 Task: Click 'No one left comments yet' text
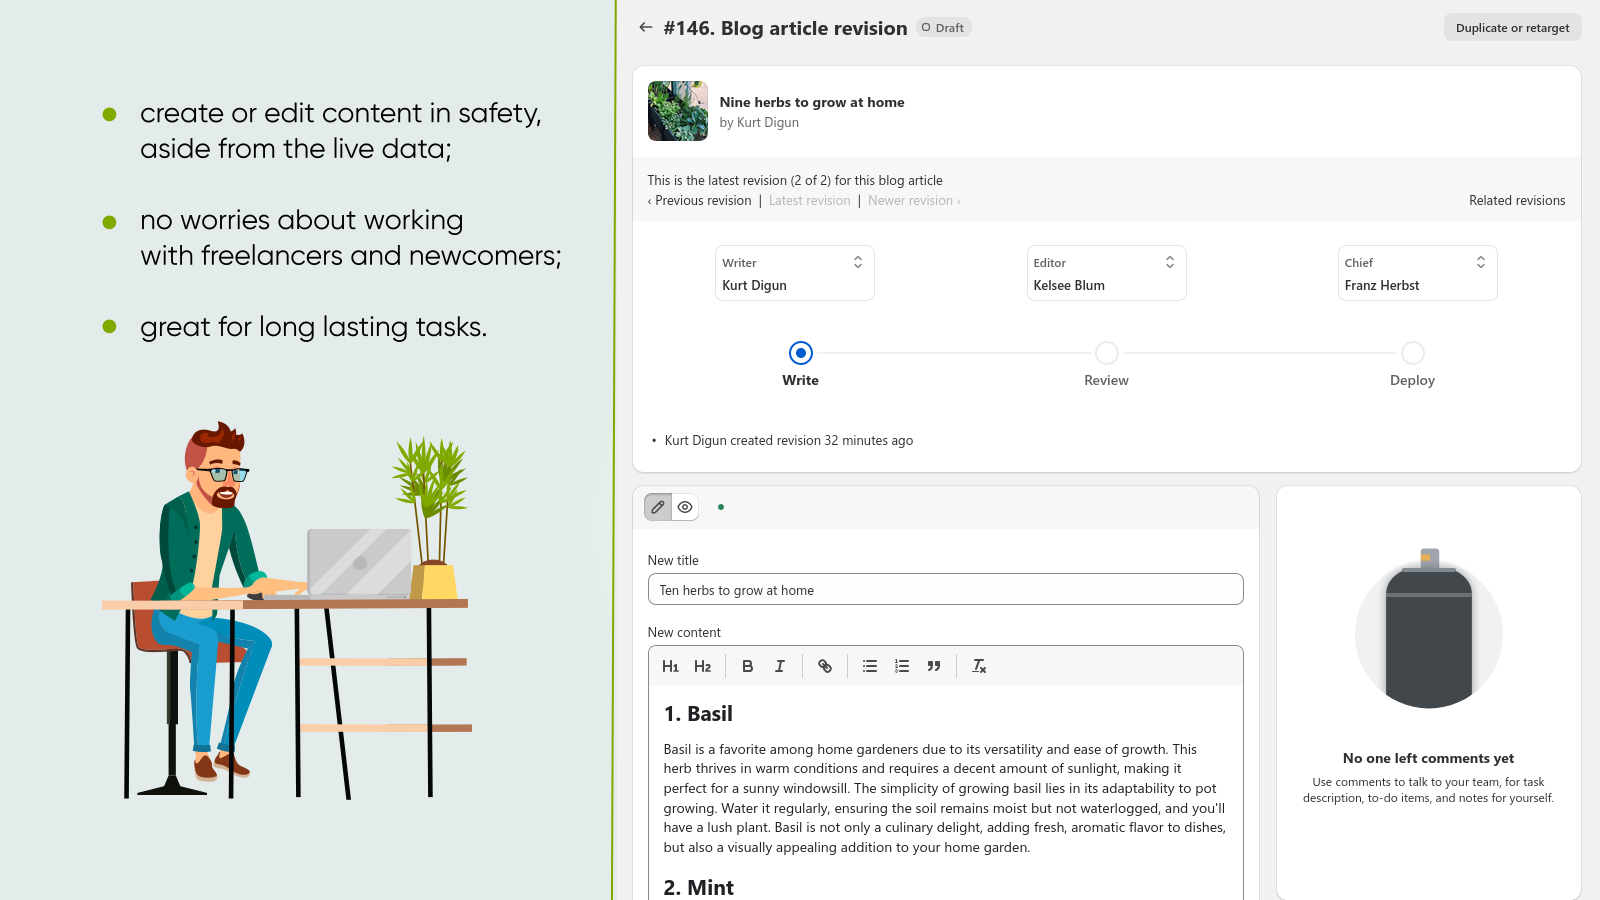[1428, 758]
